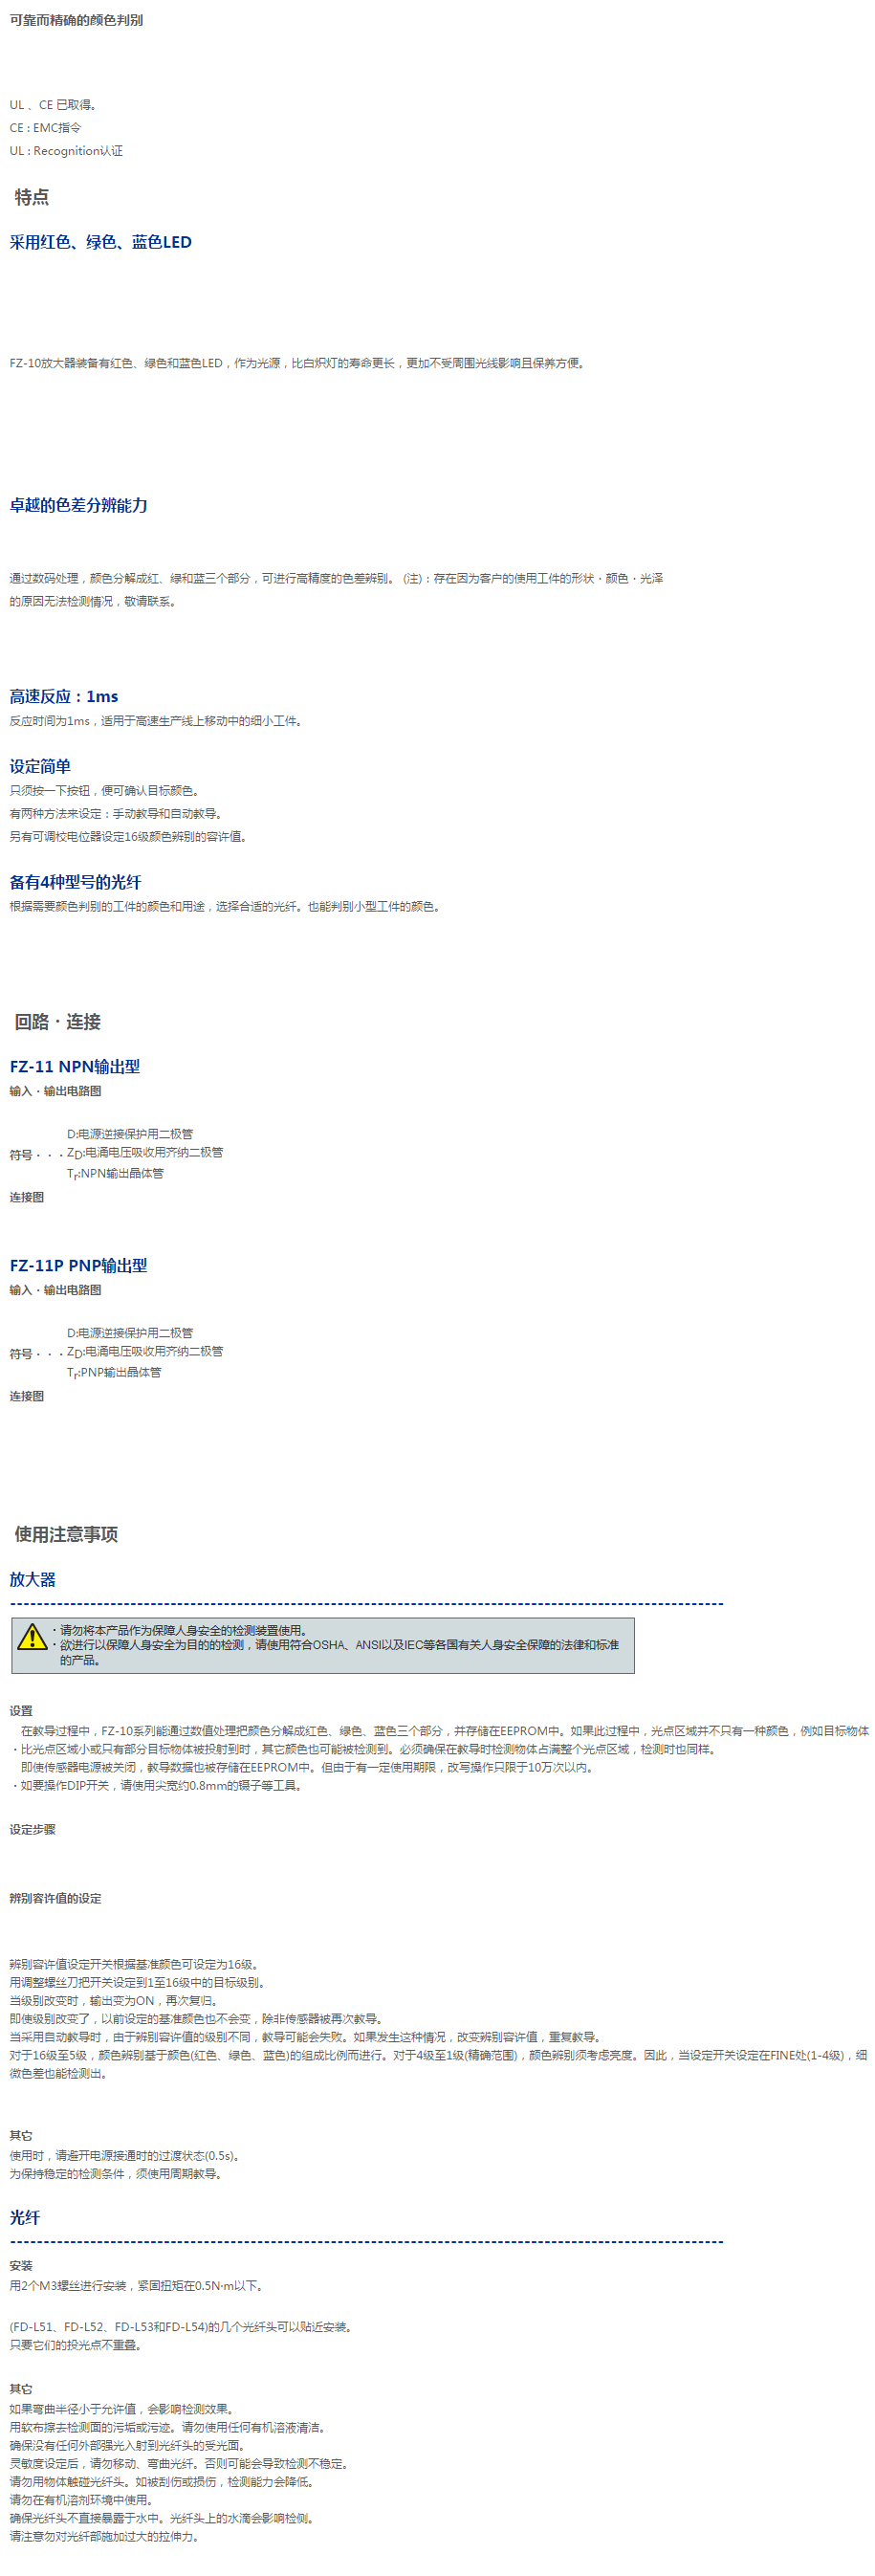This screenshot has height=2576, width=875.
Task: Click the FZ-11P PNP输出型 heading
Action: 78,1265
